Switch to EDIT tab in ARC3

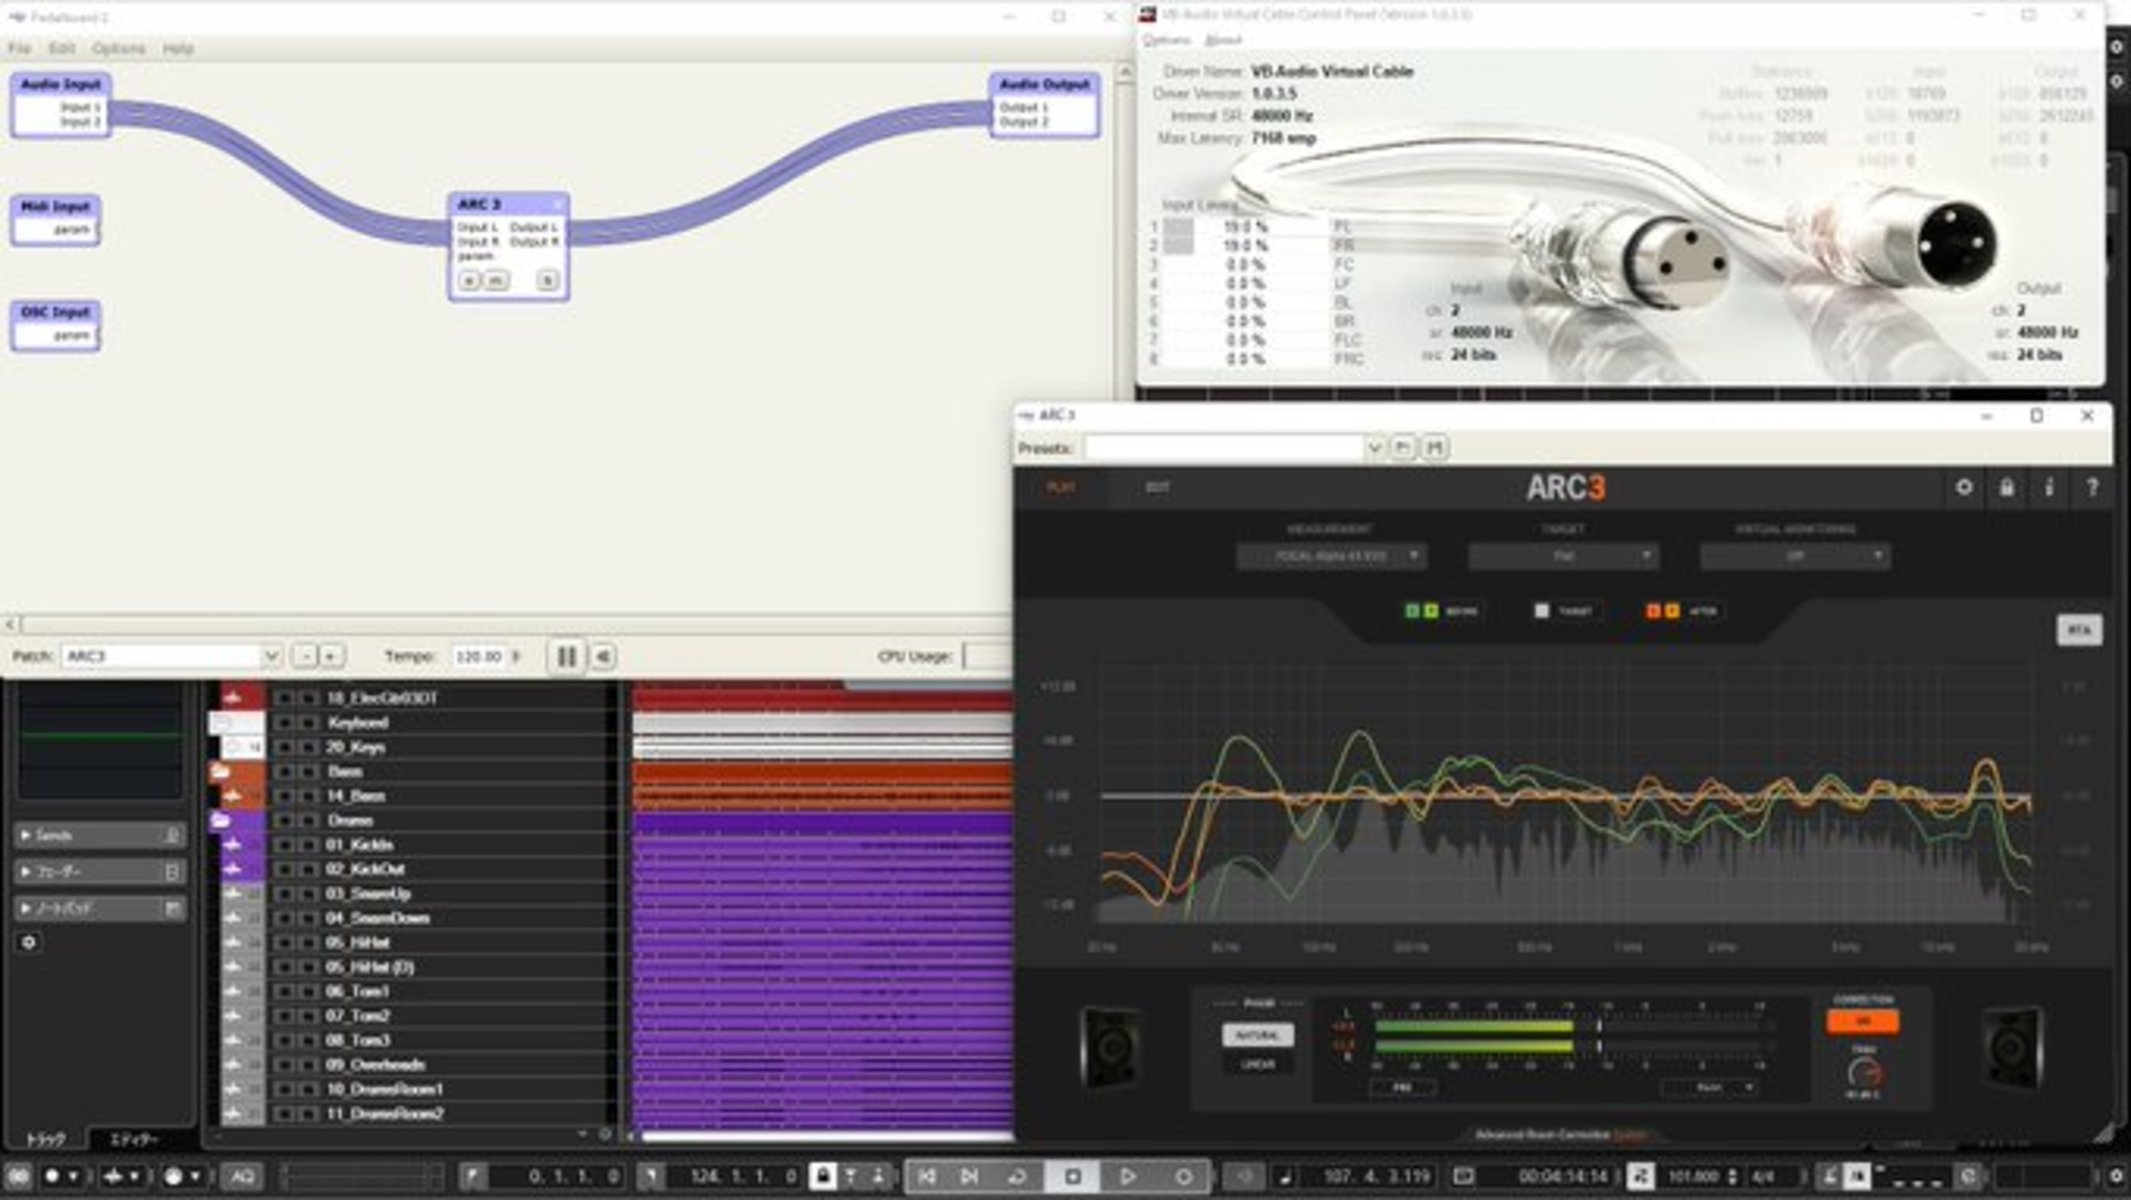coord(1157,487)
